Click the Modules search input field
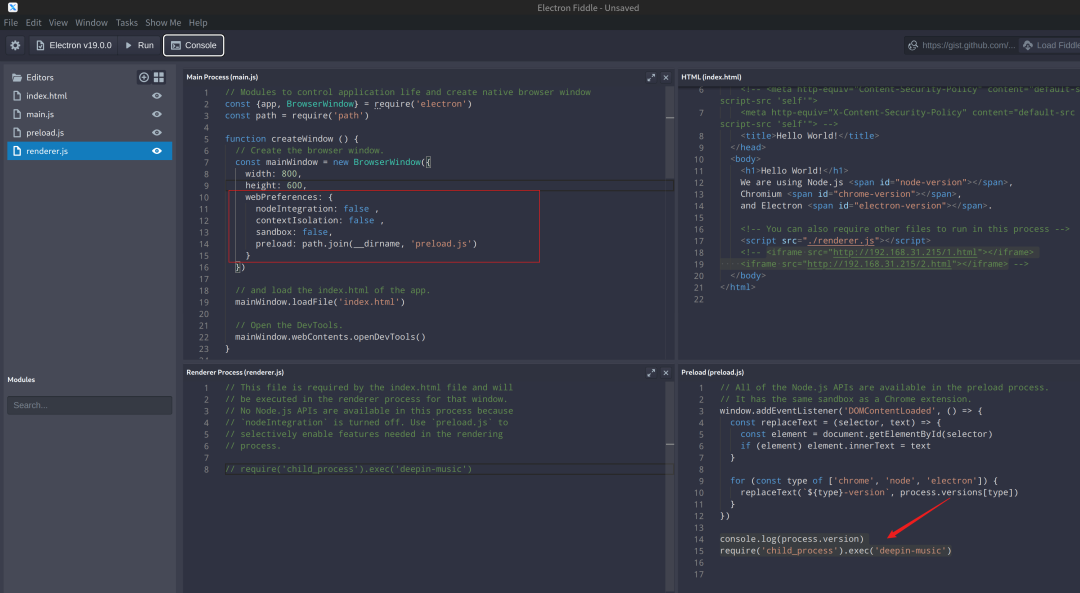 click(x=89, y=405)
